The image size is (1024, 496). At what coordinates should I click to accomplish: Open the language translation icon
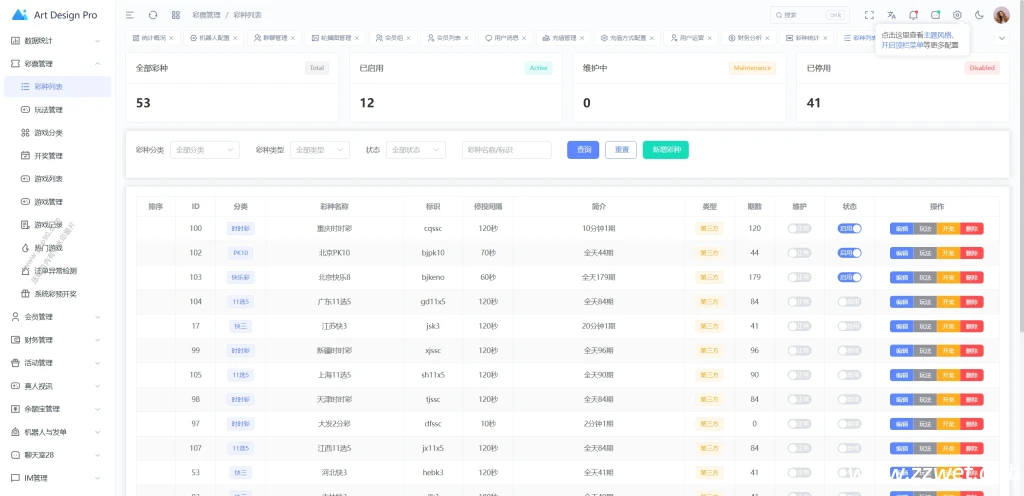pos(891,15)
